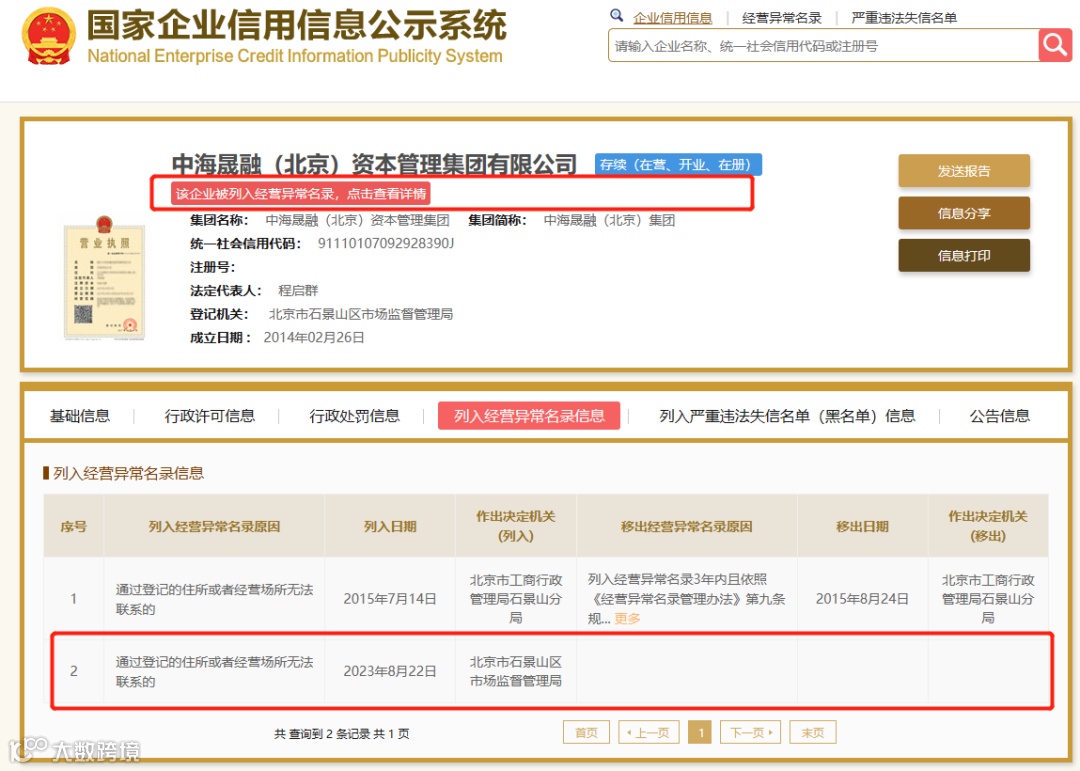
Task: Click group abbreviation 中海晟融（北京）集团
Action: [x=609, y=220]
